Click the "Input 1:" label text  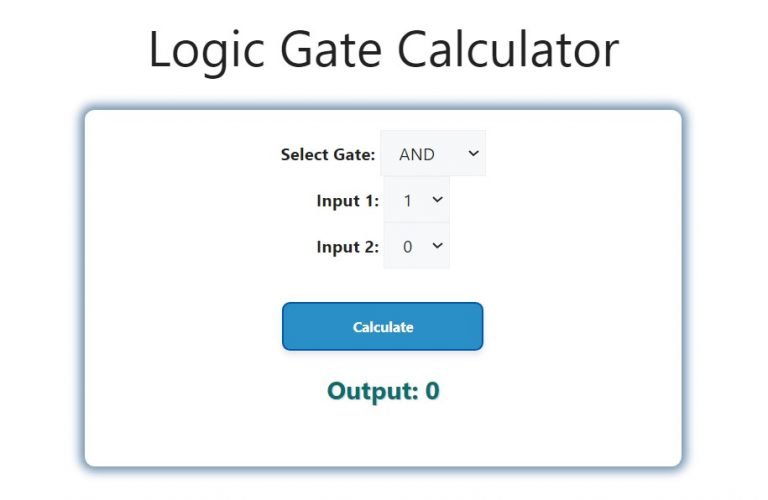[347, 200]
